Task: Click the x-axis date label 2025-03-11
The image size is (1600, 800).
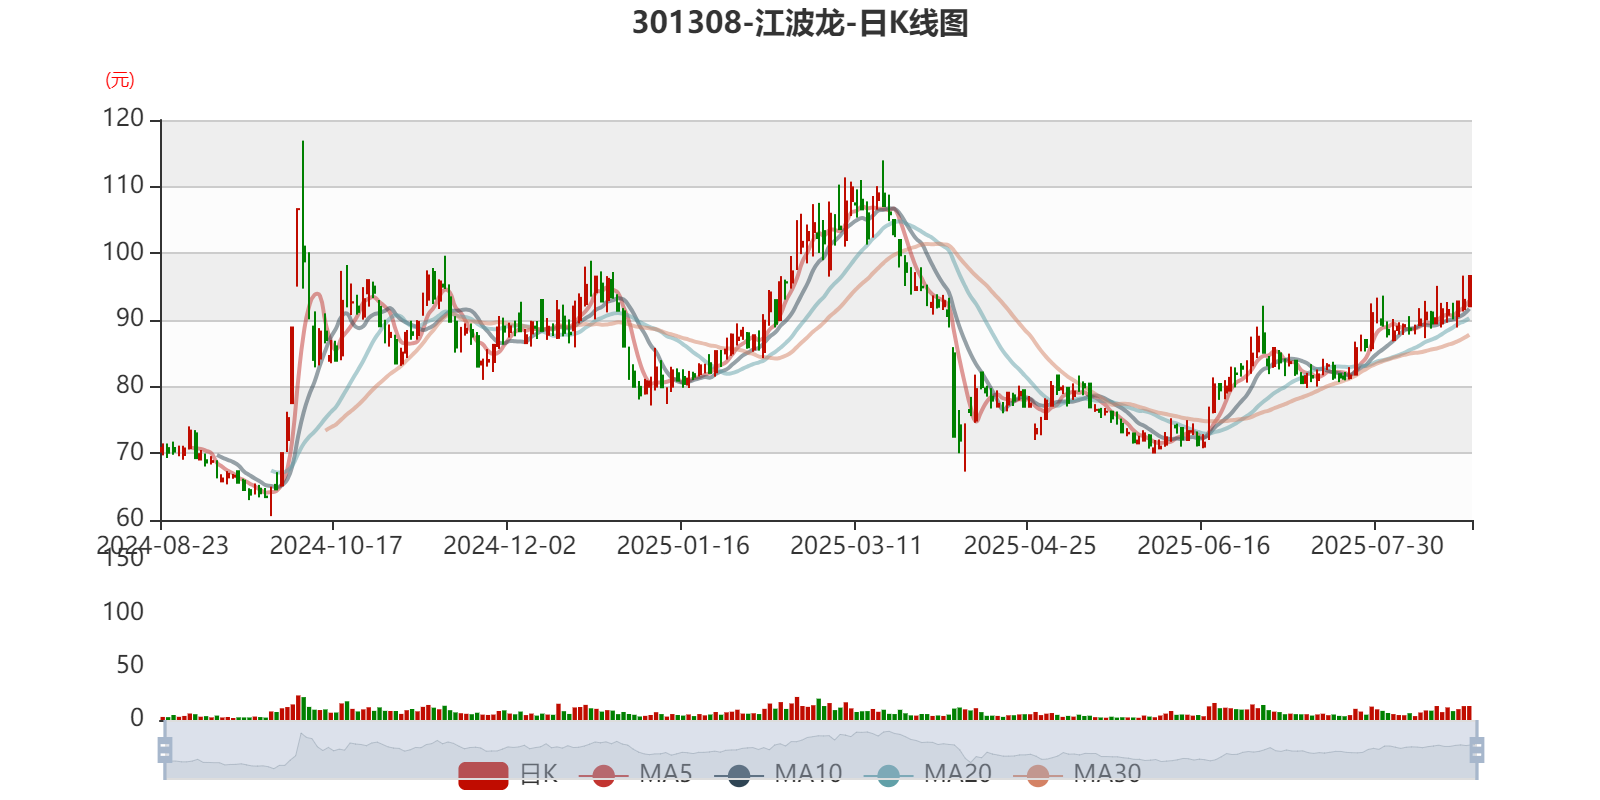Action: click(856, 546)
